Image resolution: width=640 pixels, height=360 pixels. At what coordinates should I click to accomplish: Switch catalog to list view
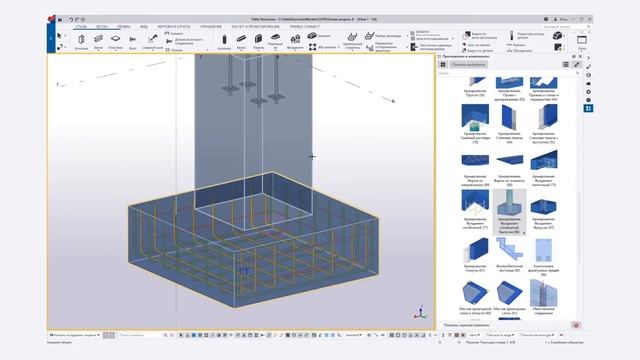[566, 64]
